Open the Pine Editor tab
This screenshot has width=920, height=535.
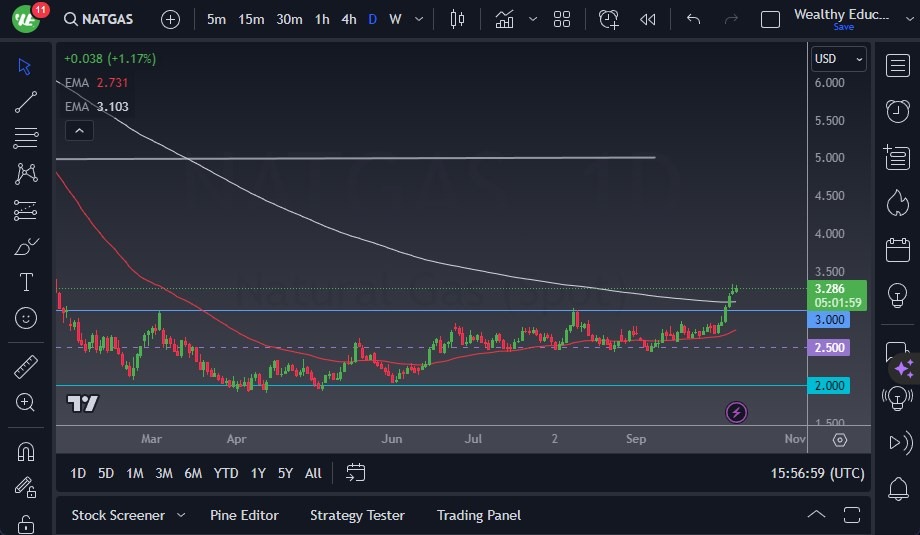244,515
